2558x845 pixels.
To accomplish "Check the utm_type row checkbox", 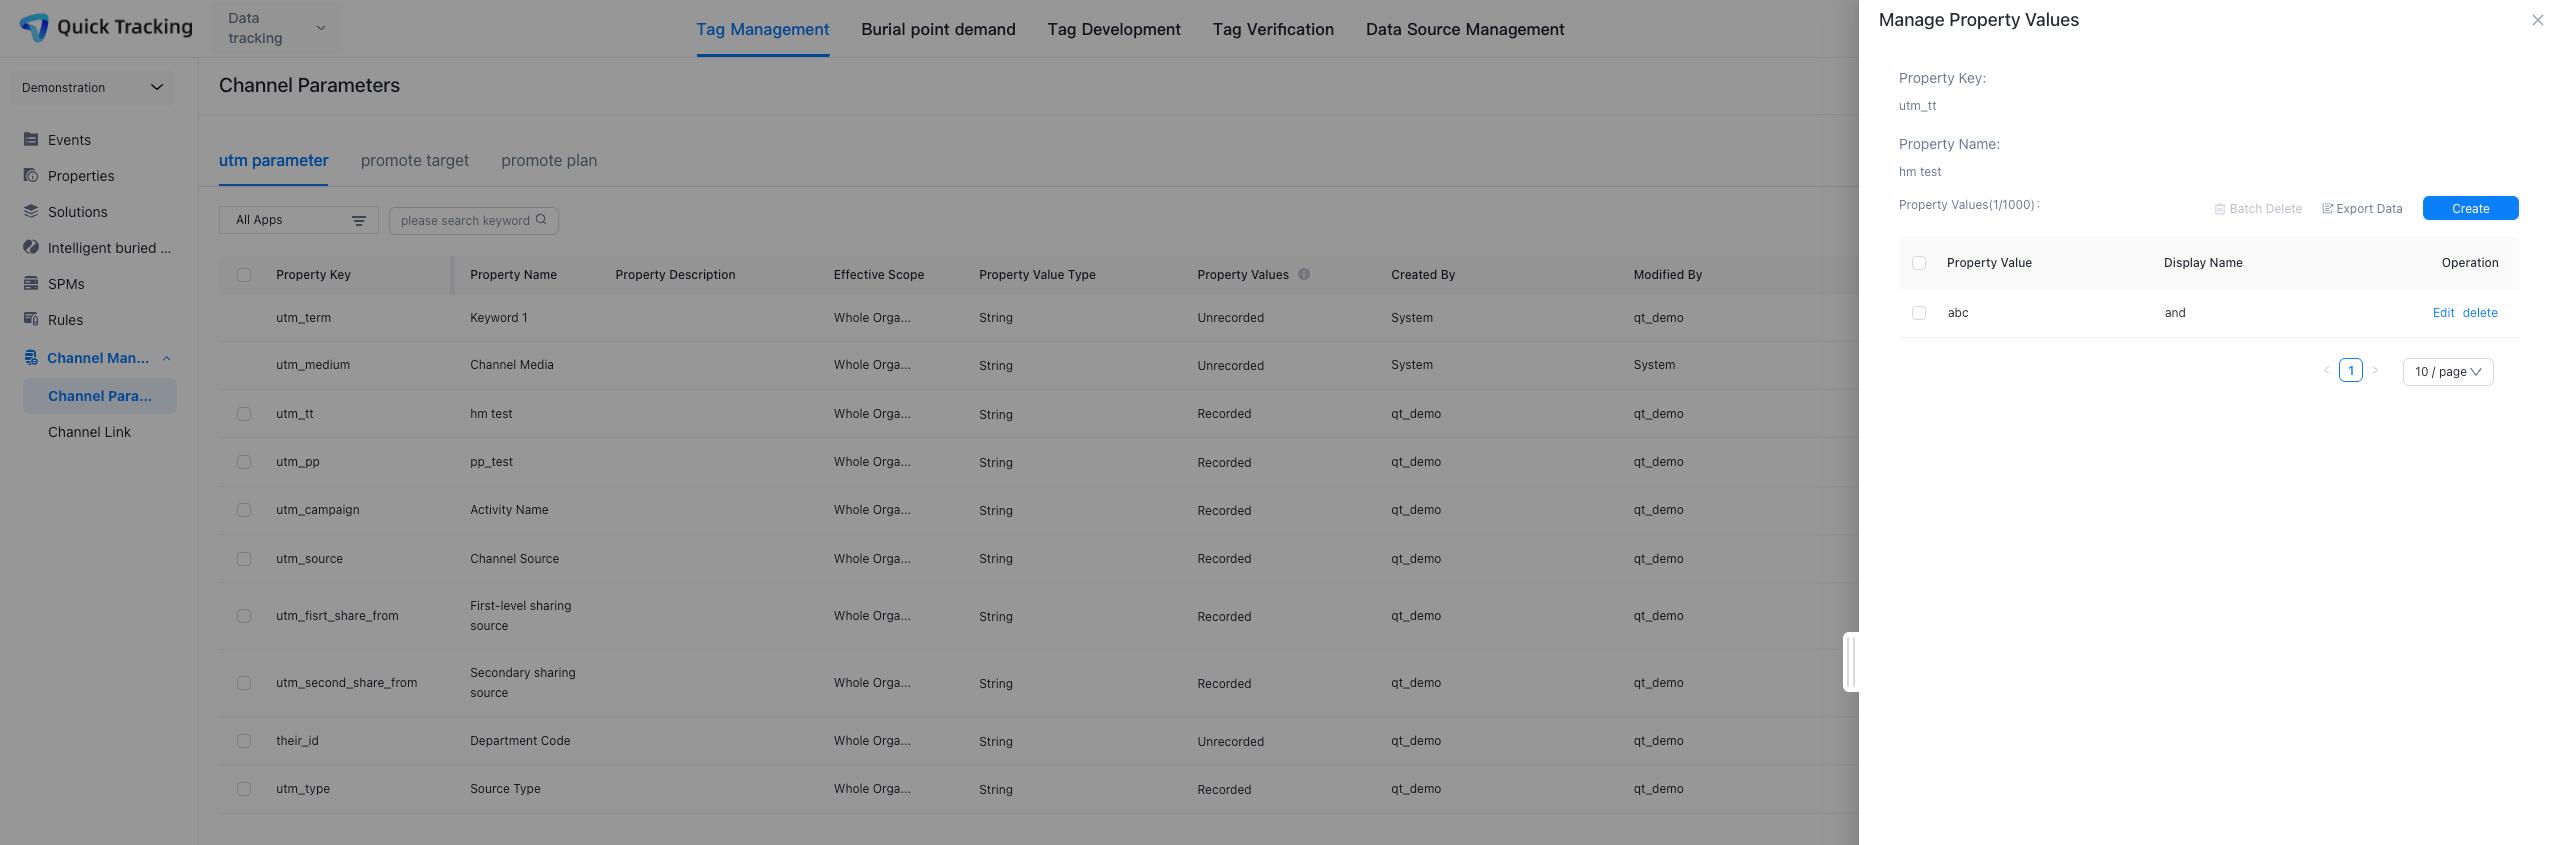I will click(244, 789).
